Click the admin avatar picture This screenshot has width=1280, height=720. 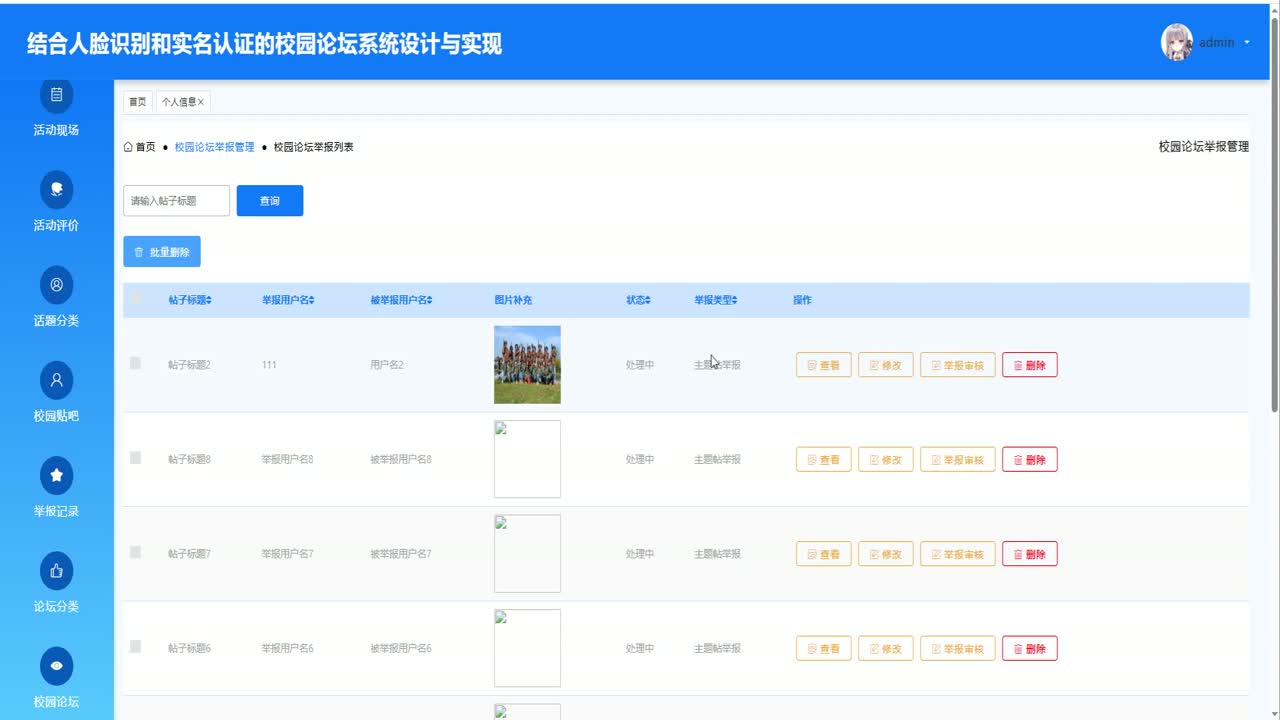pyautogui.click(x=1176, y=42)
